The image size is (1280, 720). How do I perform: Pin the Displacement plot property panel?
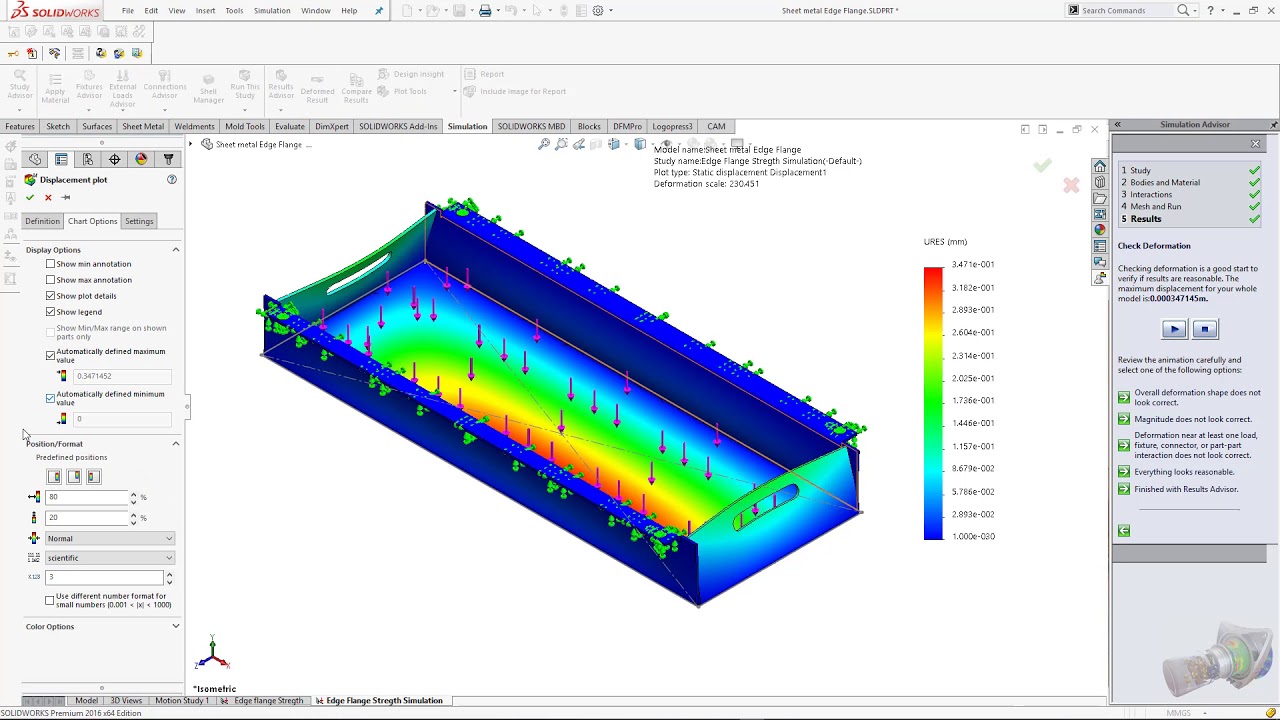pyautogui.click(x=66, y=197)
